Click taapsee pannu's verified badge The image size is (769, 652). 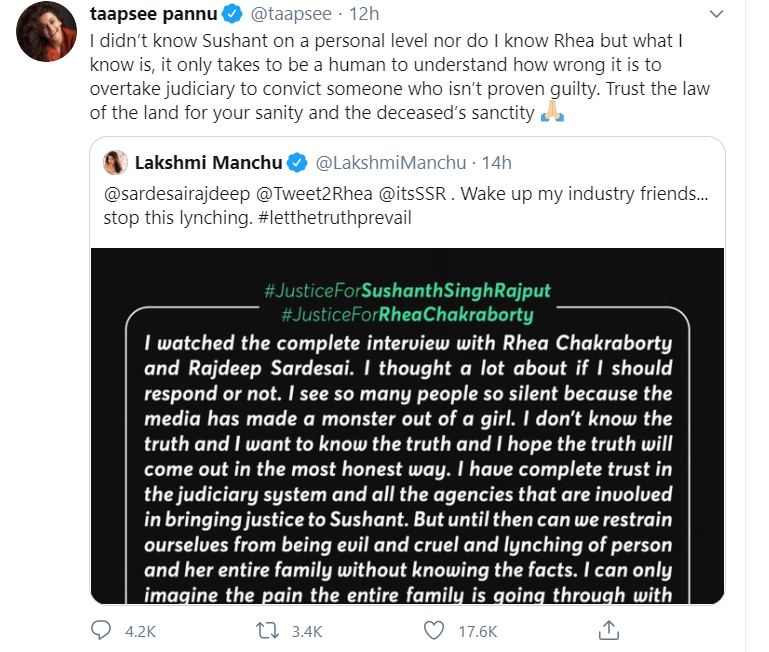pyautogui.click(x=232, y=14)
